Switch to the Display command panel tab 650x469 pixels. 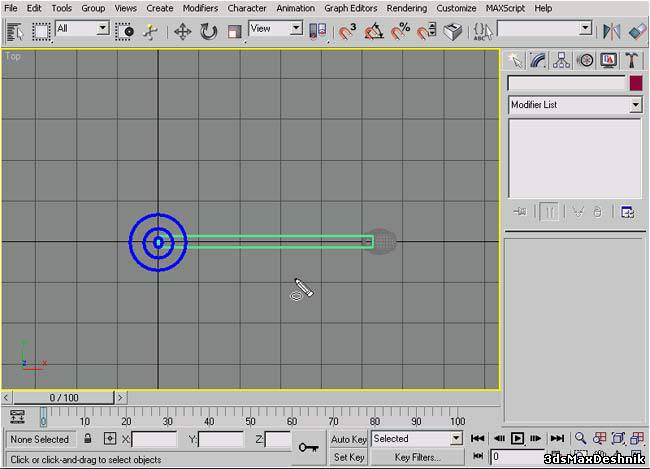click(608, 61)
